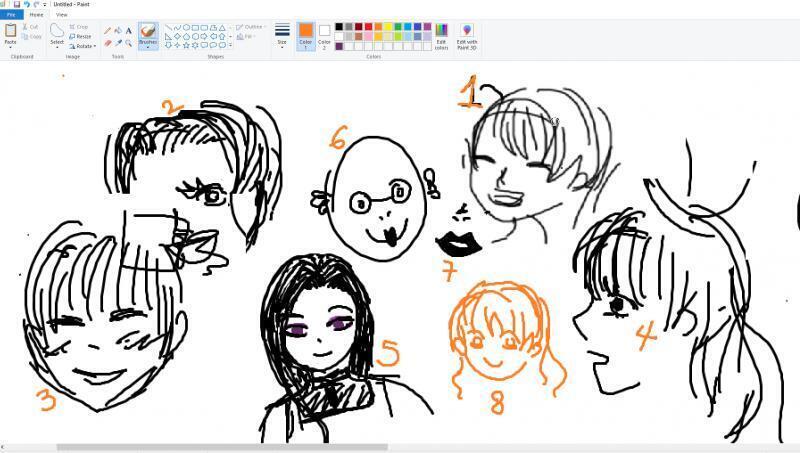
Task: Activate the Color 1 selector
Action: coord(306,37)
